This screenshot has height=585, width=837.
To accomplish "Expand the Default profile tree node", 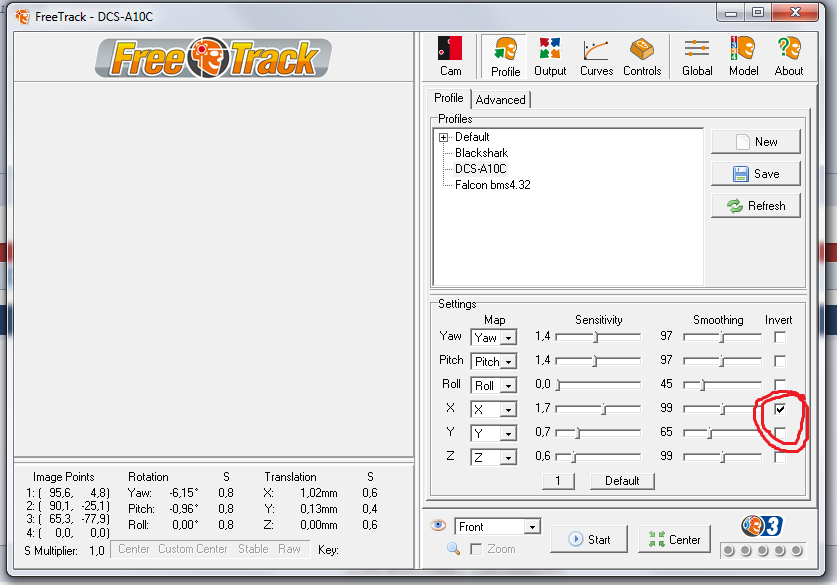I will pyautogui.click(x=443, y=137).
